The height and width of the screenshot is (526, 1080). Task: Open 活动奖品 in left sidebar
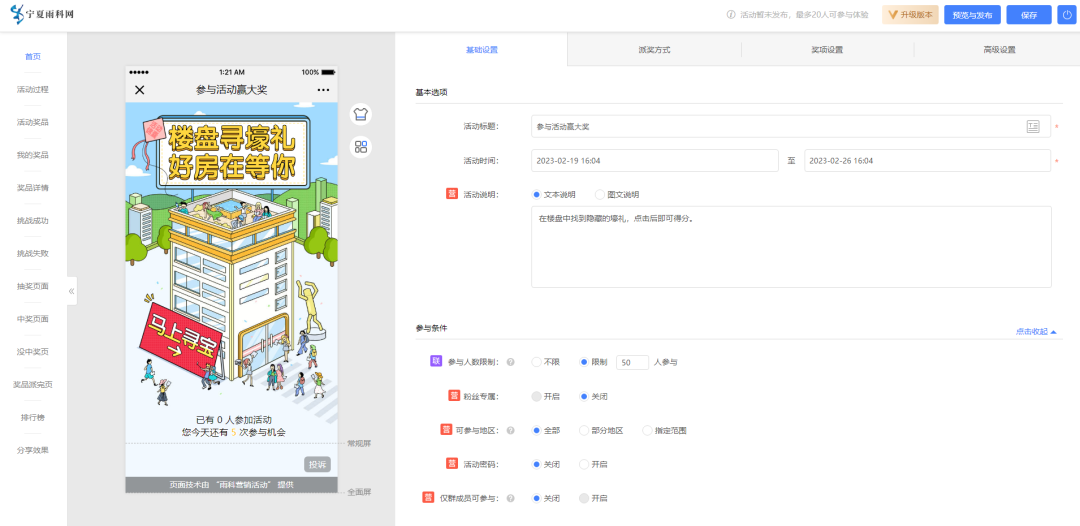[x=33, y=123]
